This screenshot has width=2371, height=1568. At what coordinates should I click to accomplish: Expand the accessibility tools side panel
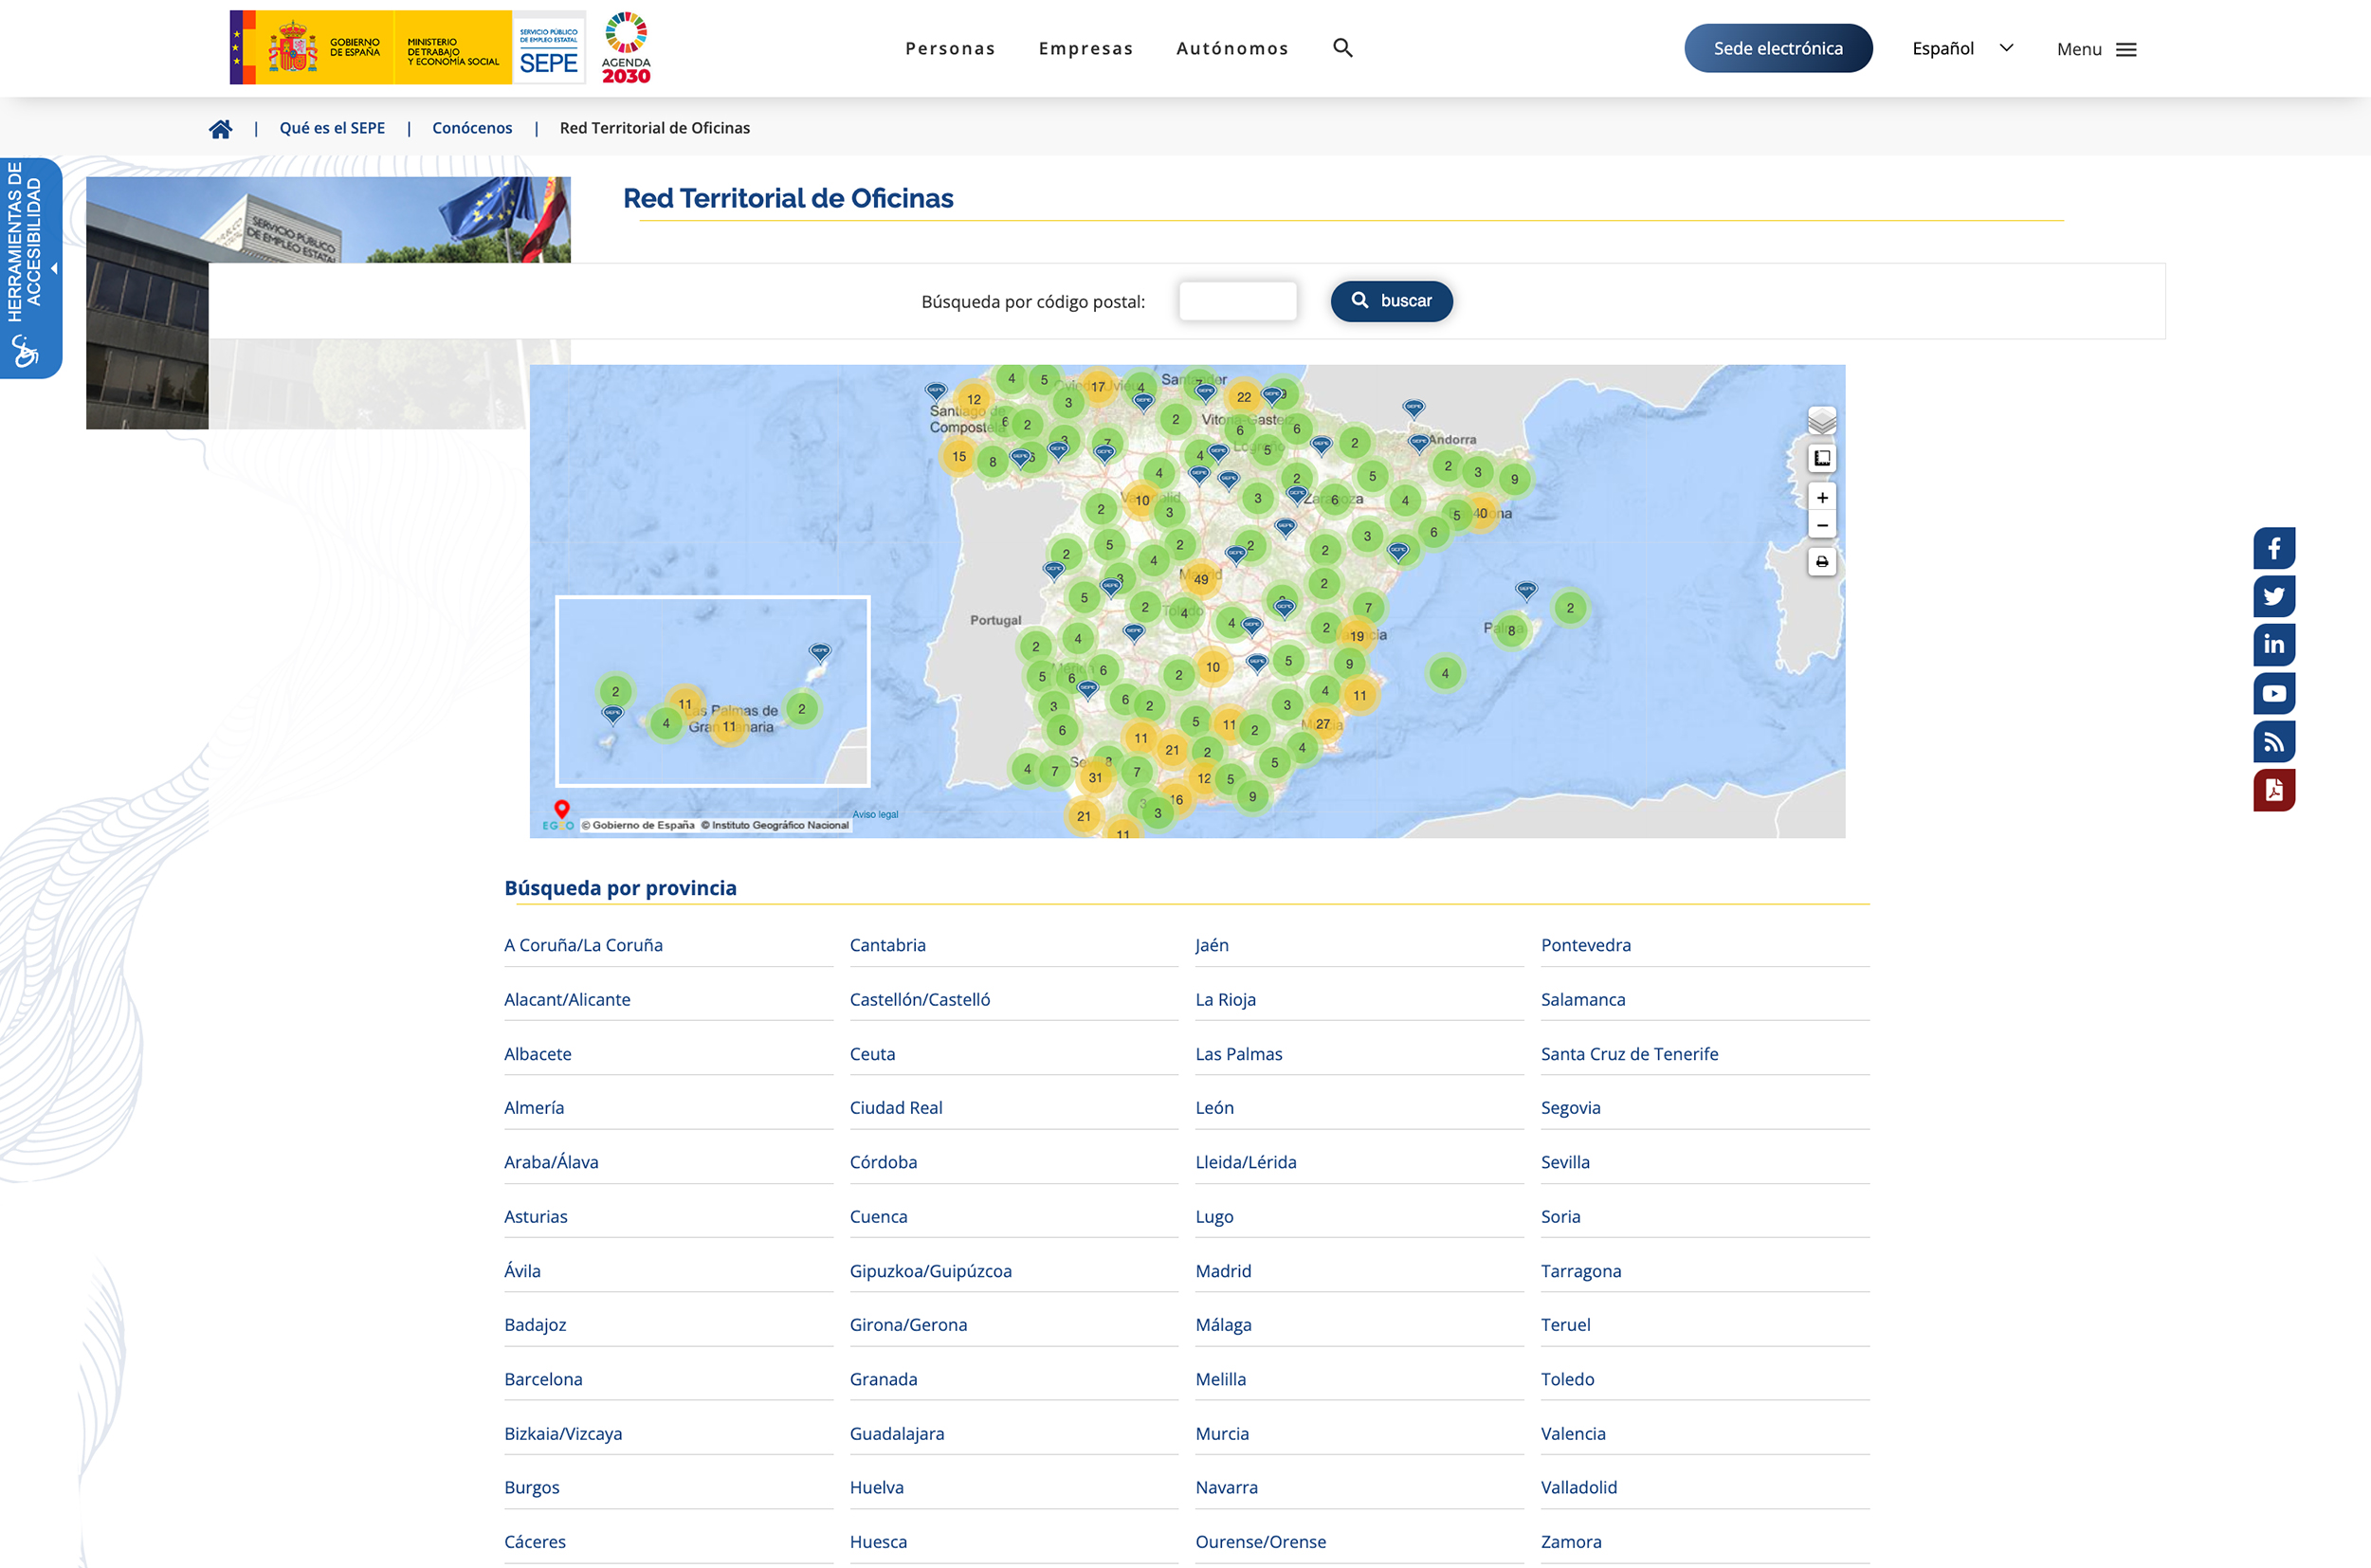(x=31, y=268)
